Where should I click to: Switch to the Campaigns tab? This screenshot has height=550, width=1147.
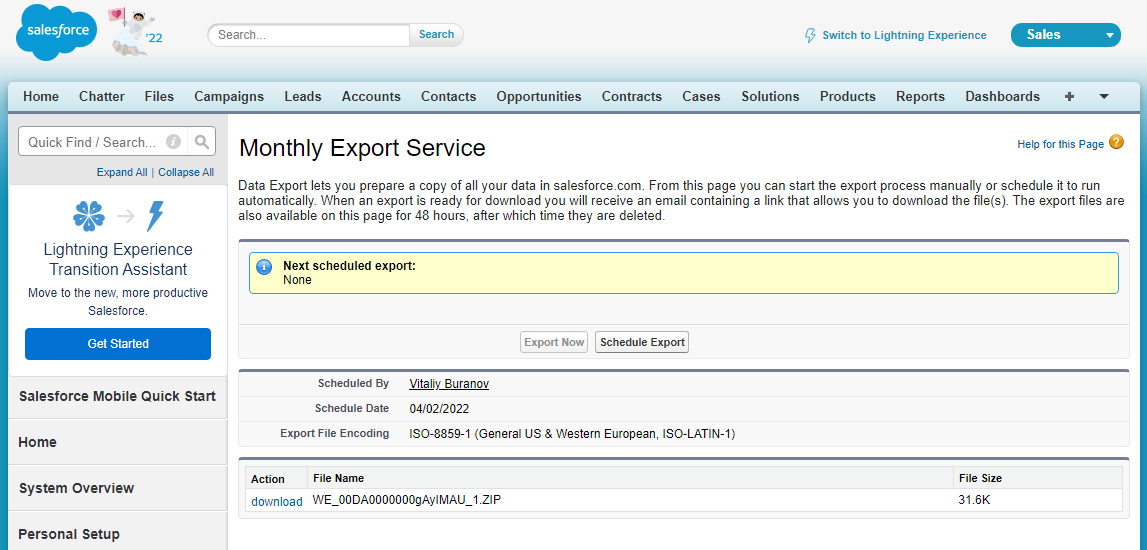(x=229, y=97)
